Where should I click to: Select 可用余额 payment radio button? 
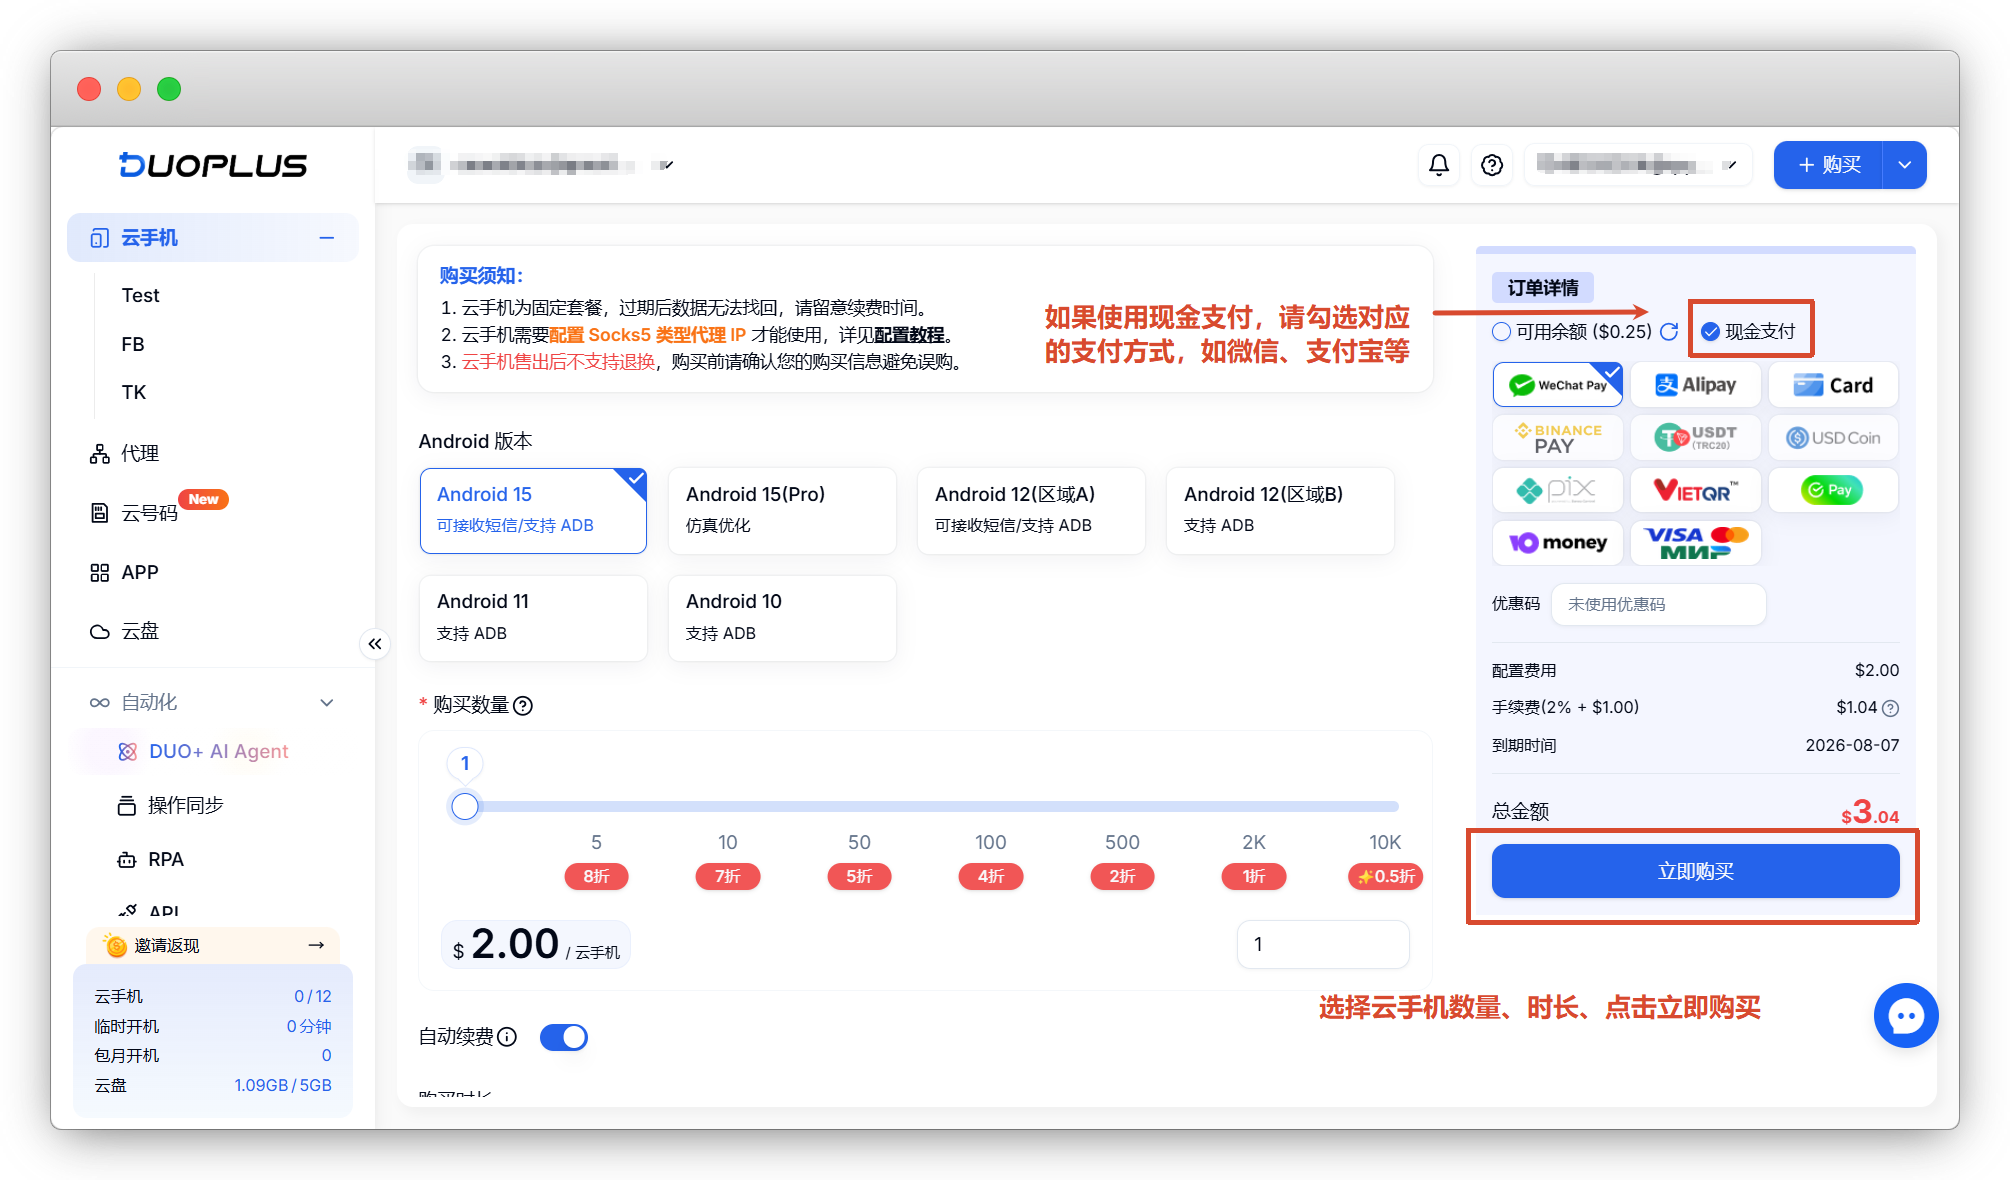pyautogui.click(x=1501, y=332)
